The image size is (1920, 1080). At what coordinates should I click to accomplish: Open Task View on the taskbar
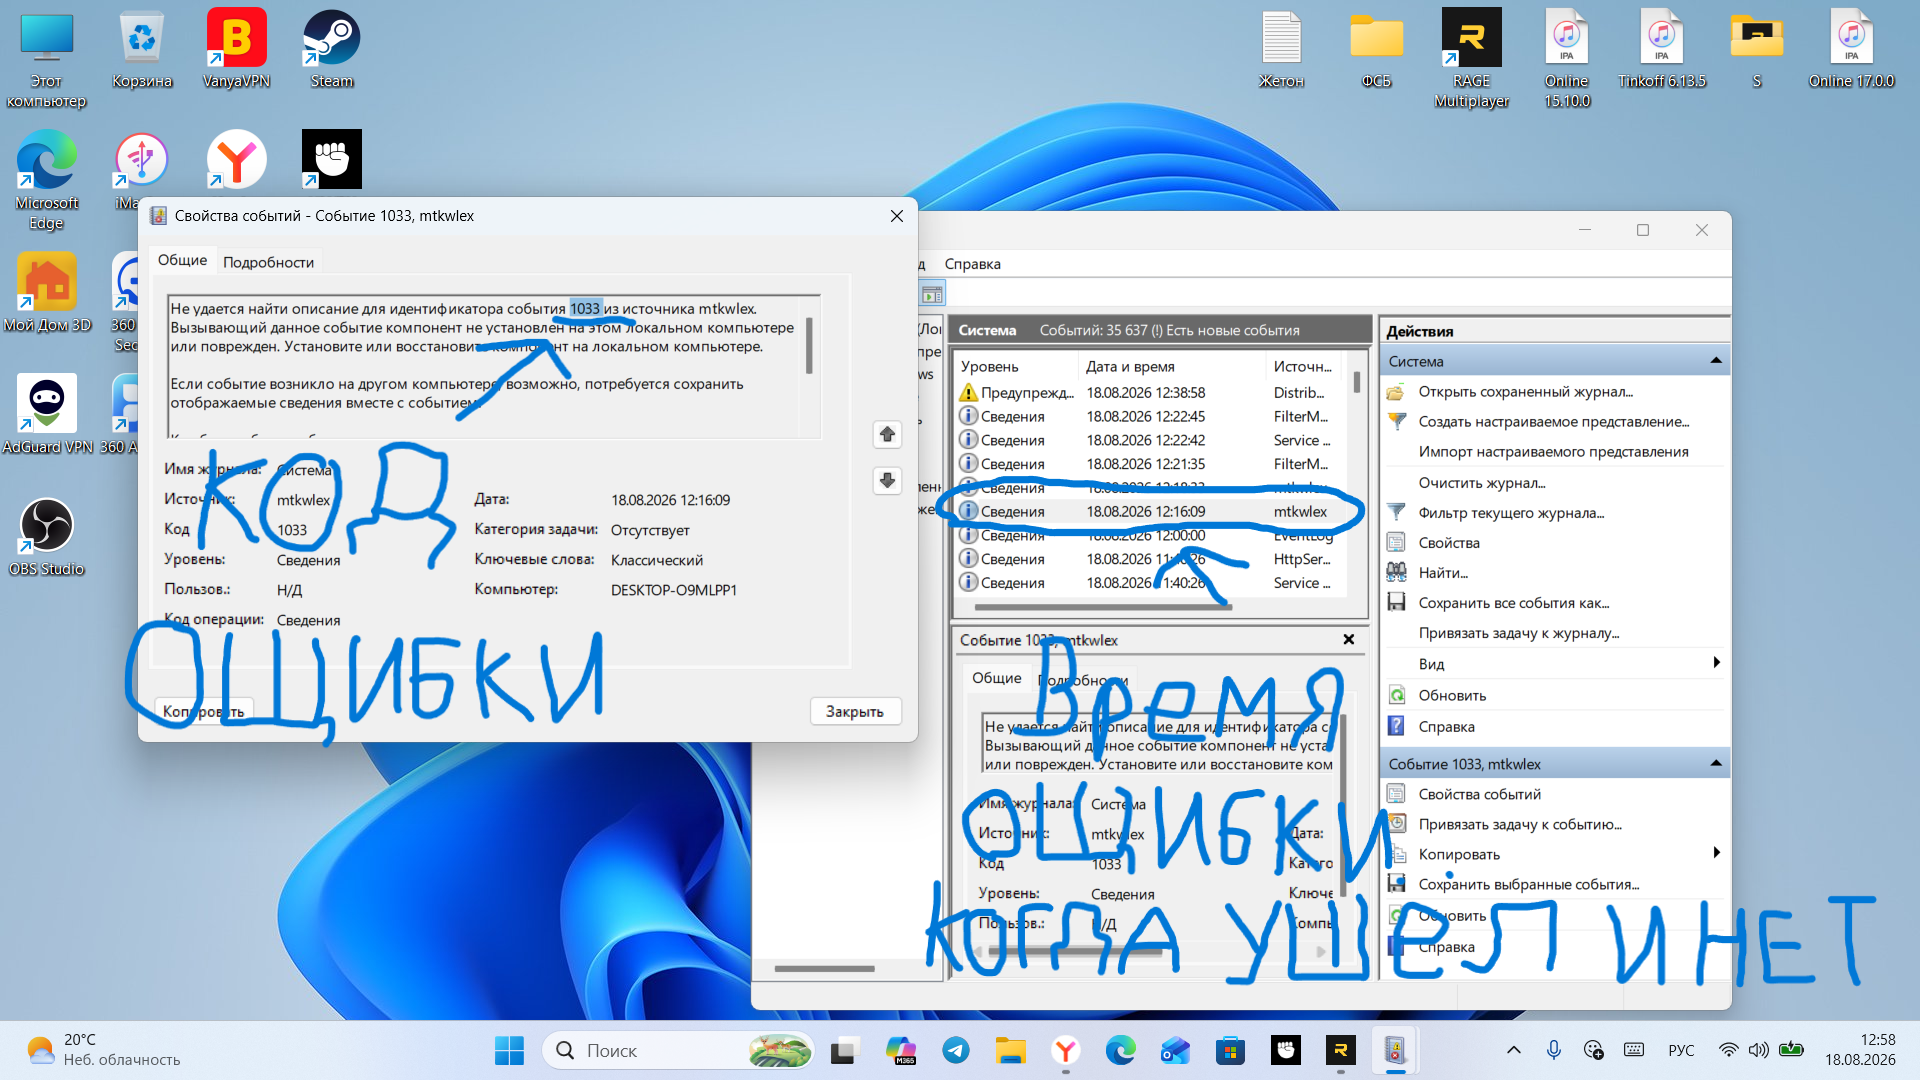(x=845, y=1050)
